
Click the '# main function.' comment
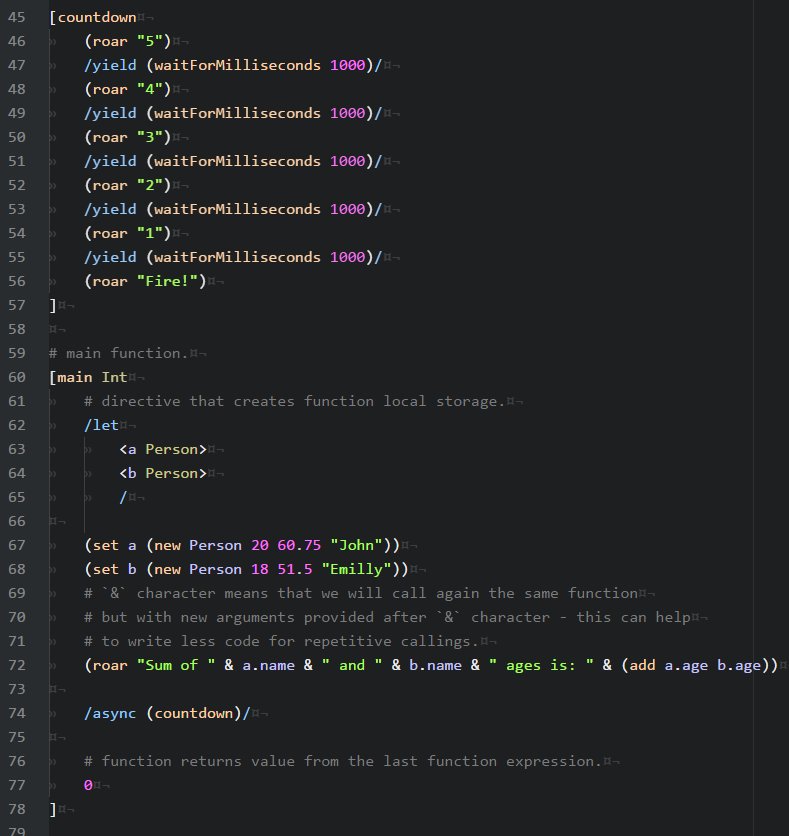pos(118,353)
